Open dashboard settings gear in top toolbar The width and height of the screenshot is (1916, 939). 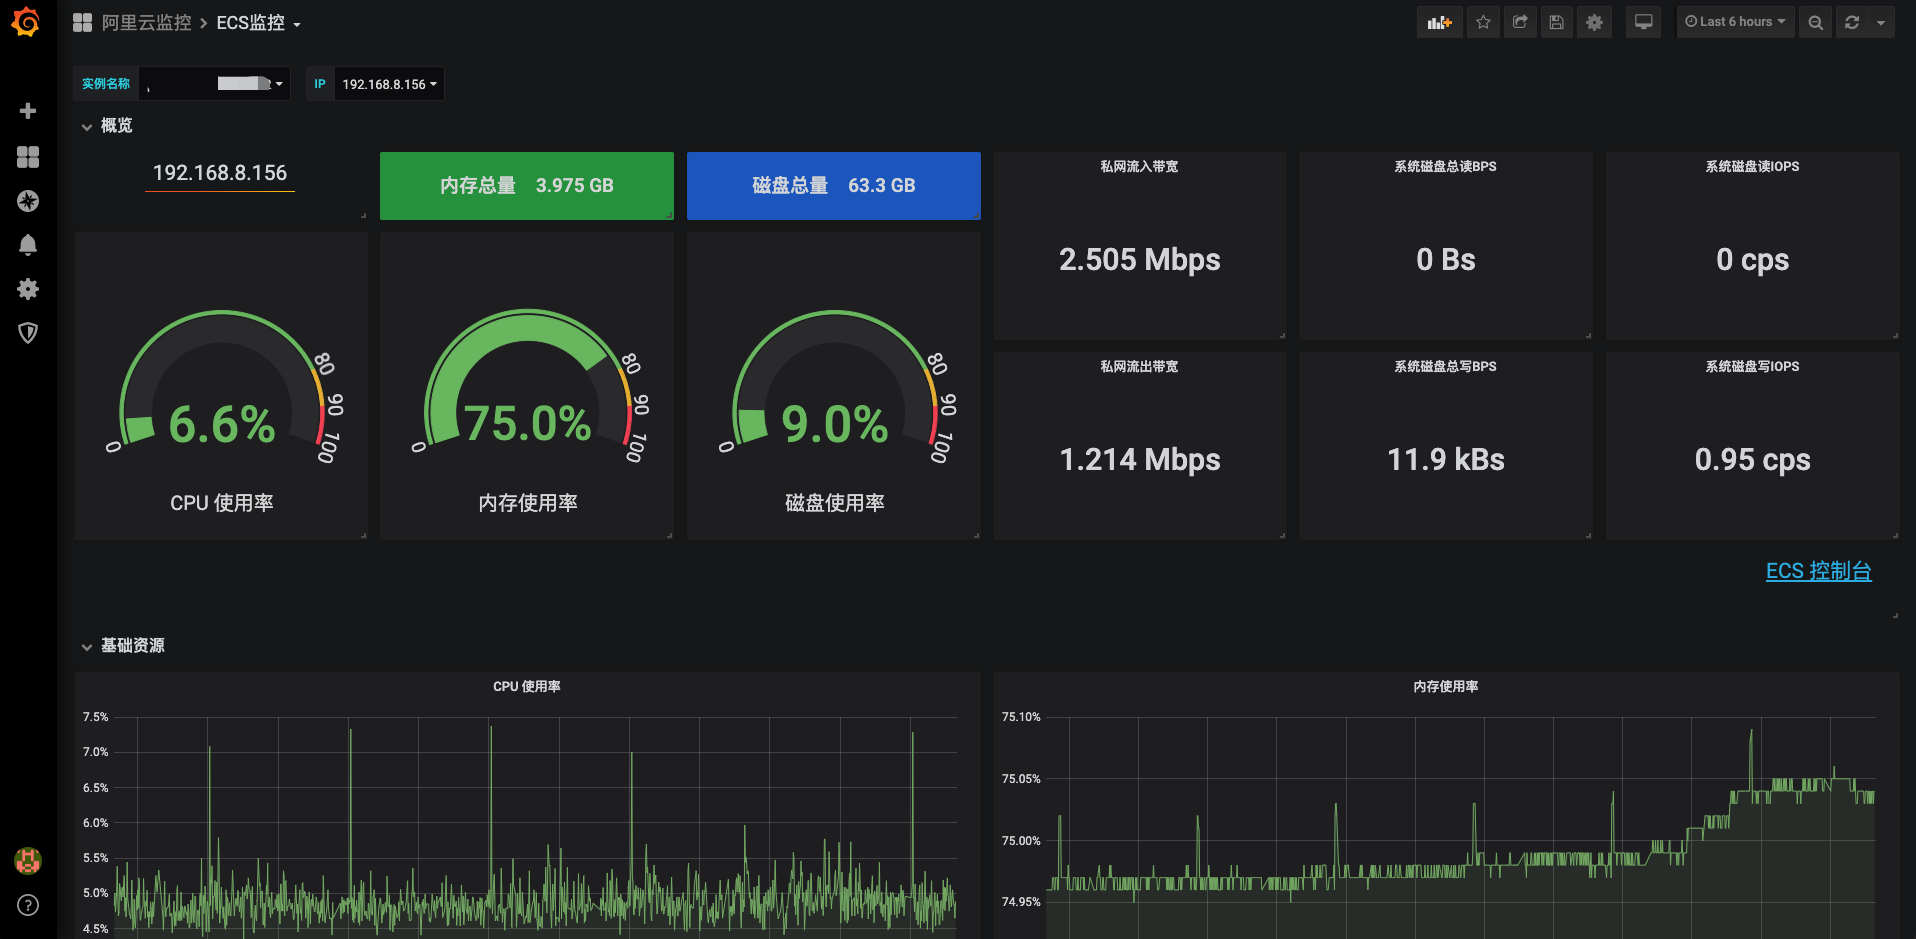point(1594,22)
